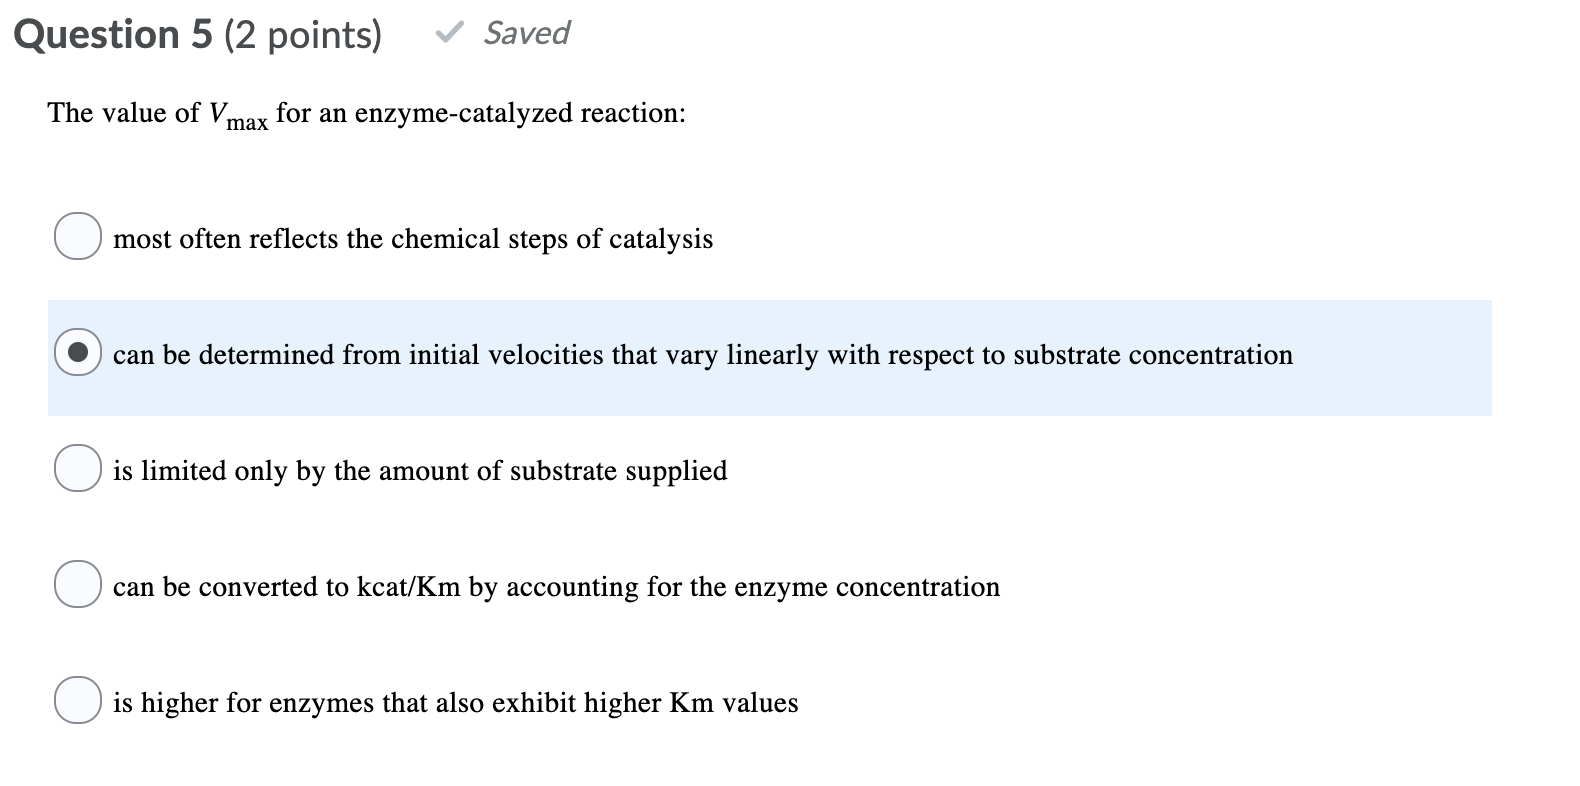Viewport: 1580px width, 786px height.
Task: Click the last answer choice text
Action: point(455,702)
